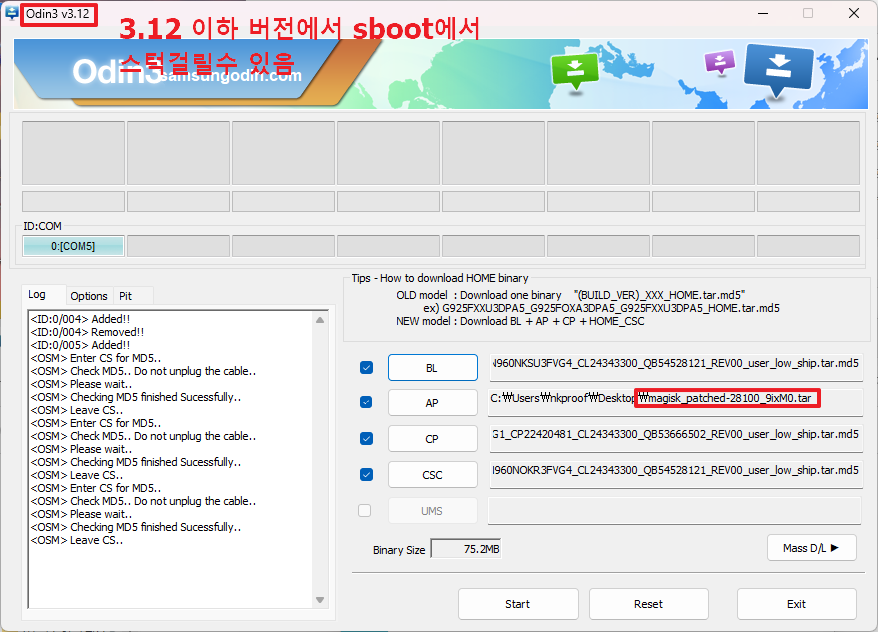Click the AP button to choose file
Viewport: 878px width, 632px height.
point(432,403)
